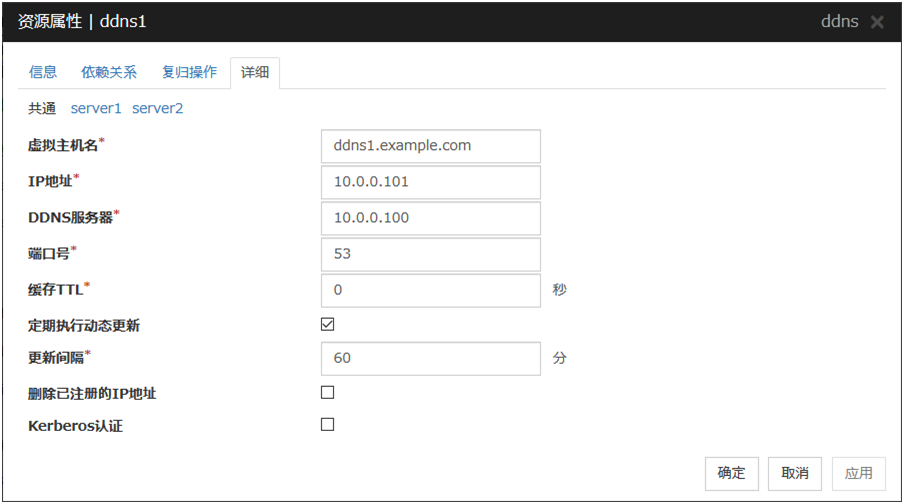Open the server1 settings link
This screenshot has height=504, width=904.
(96, 108)
